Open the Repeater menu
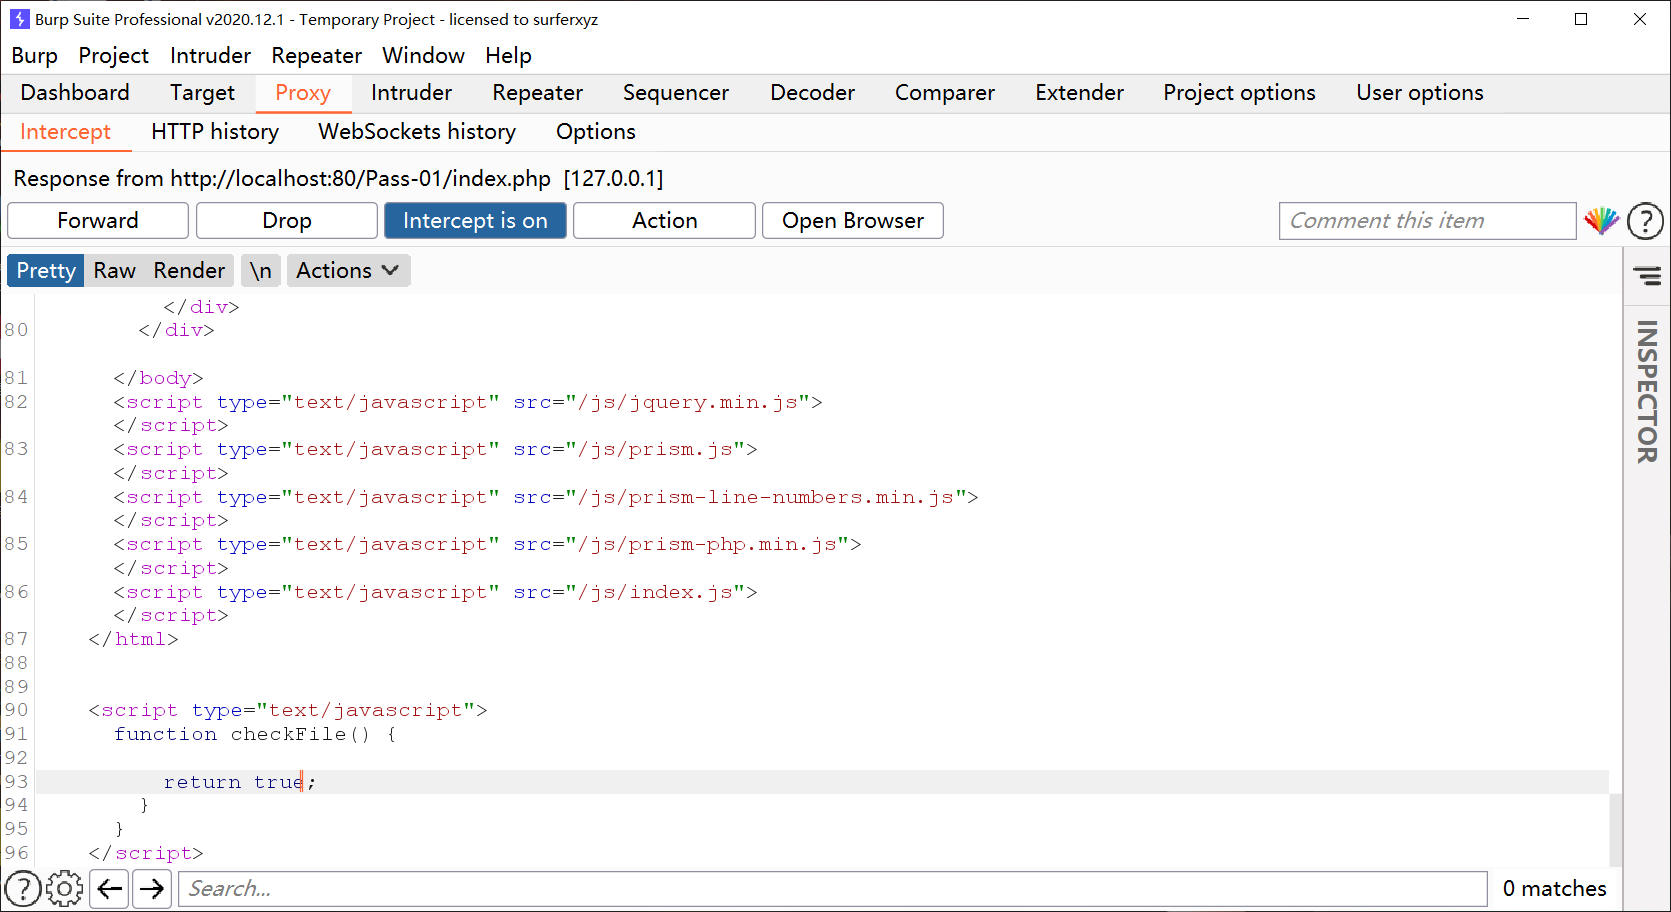This screenshot has width=1671, height=912. (316, 56)
